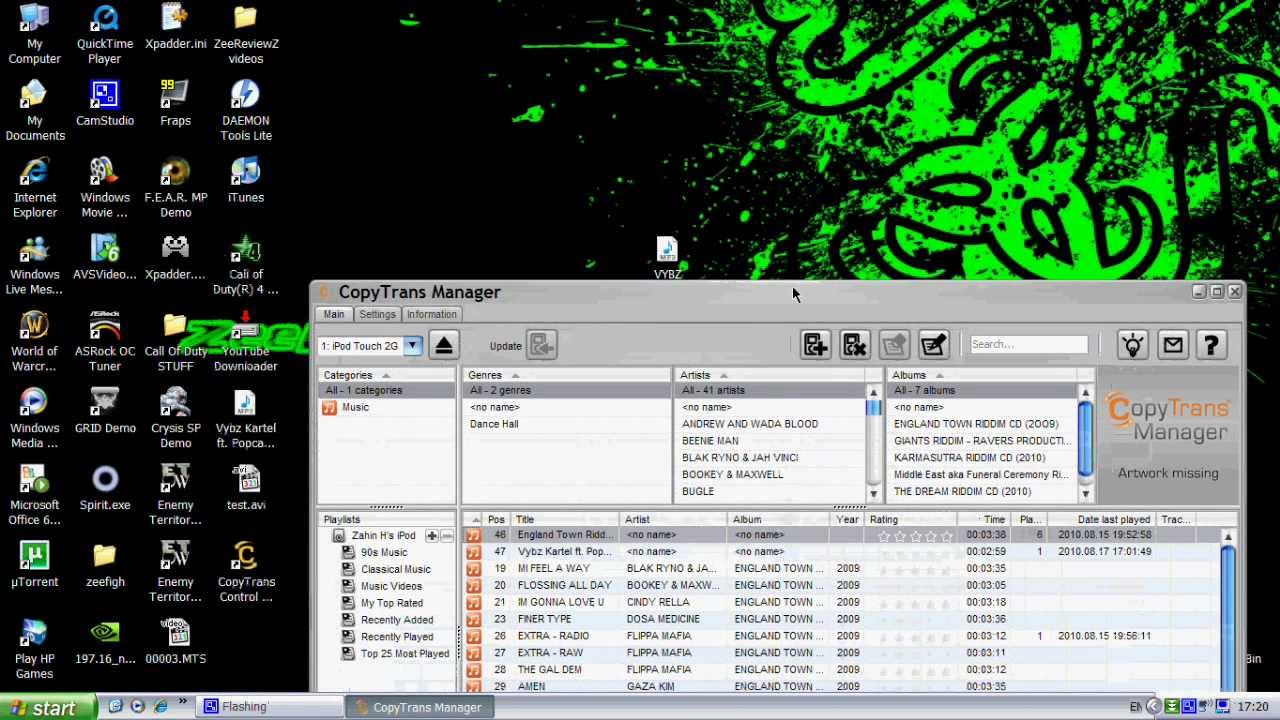Select the CamStudio desktop icon

(x=105, y=103)
